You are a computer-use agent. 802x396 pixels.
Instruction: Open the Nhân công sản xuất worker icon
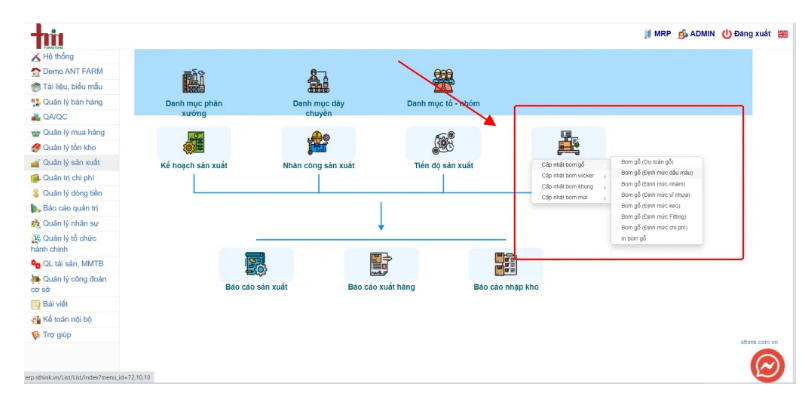pos(318,143)
